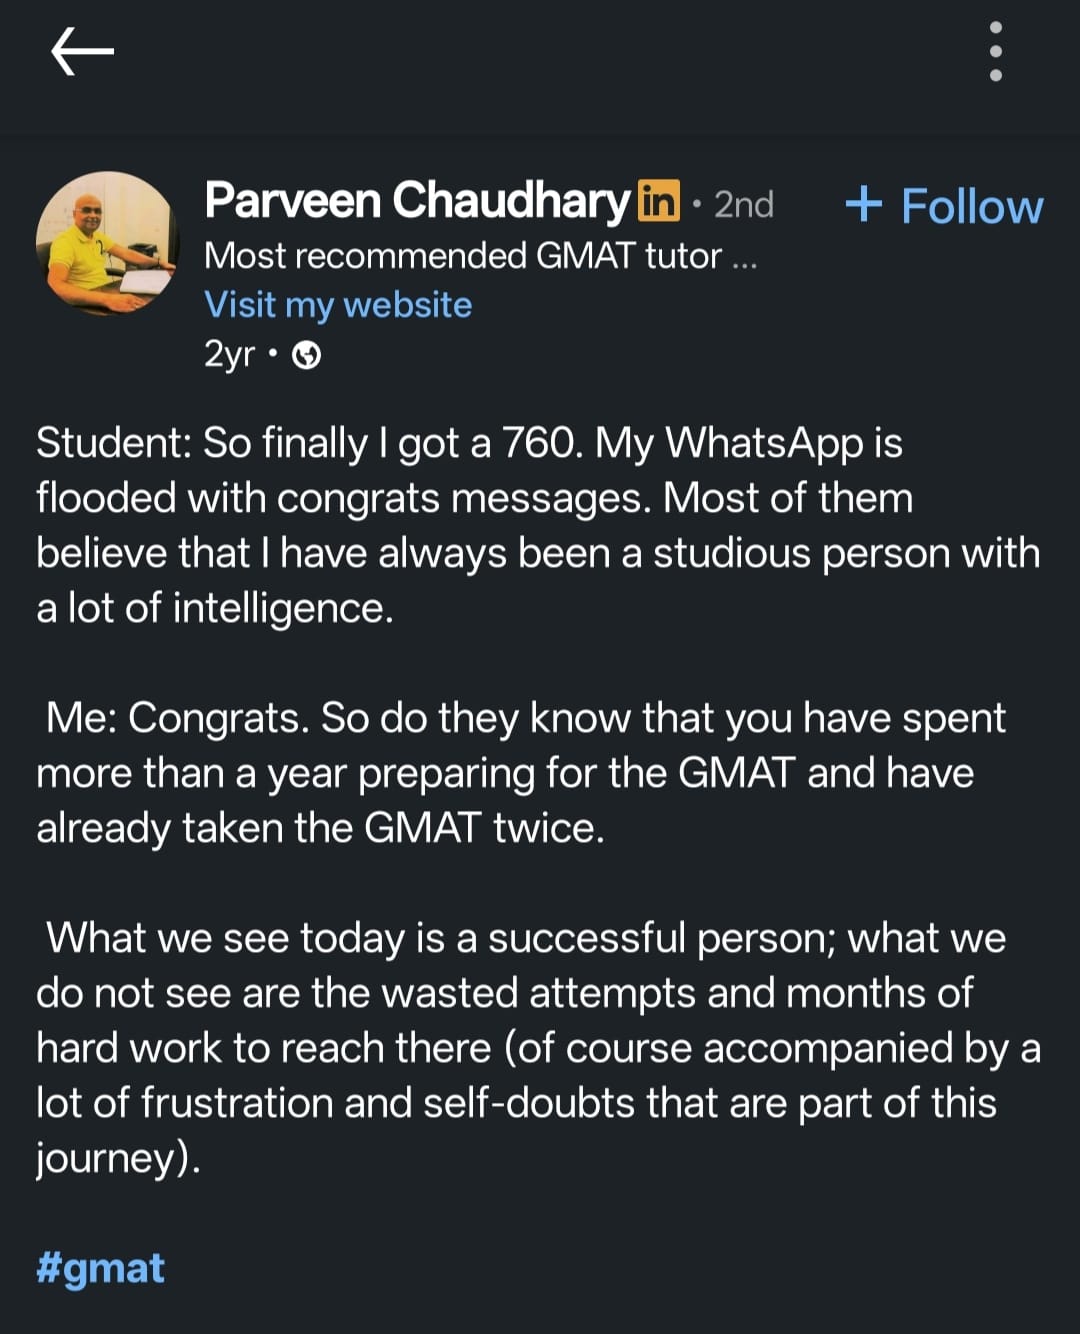Open Parveen Chaudhary's profile photo
Image resolution: width=1080 pixels, height=1334 pixels.
[x=105, y=243]
